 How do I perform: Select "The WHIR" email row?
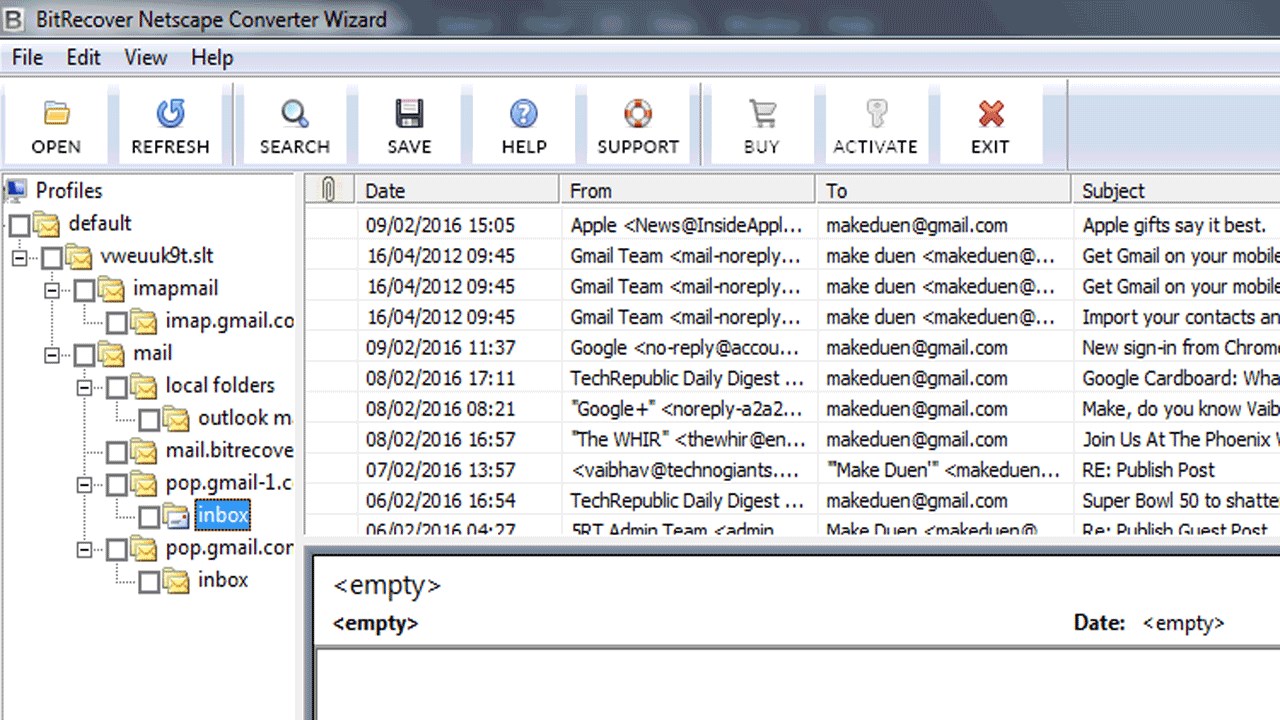pos(792,439)
